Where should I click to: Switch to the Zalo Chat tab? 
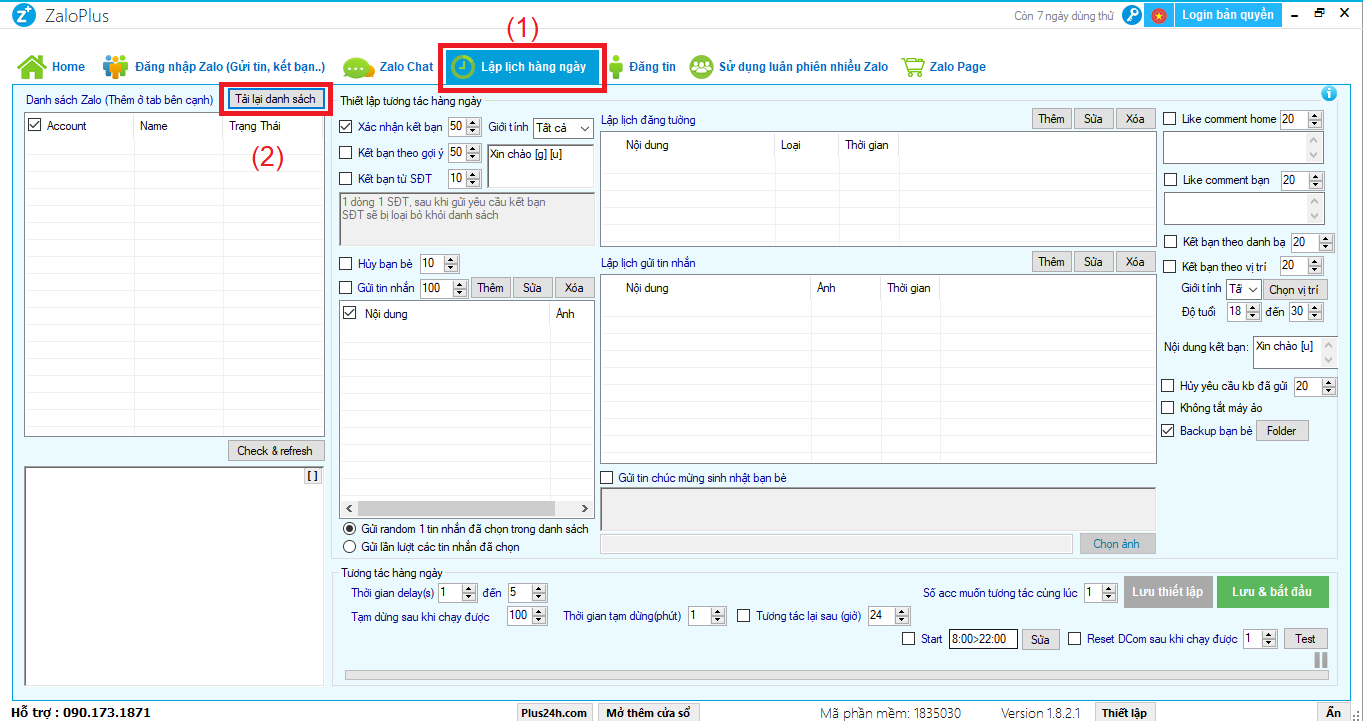(388, 67)
